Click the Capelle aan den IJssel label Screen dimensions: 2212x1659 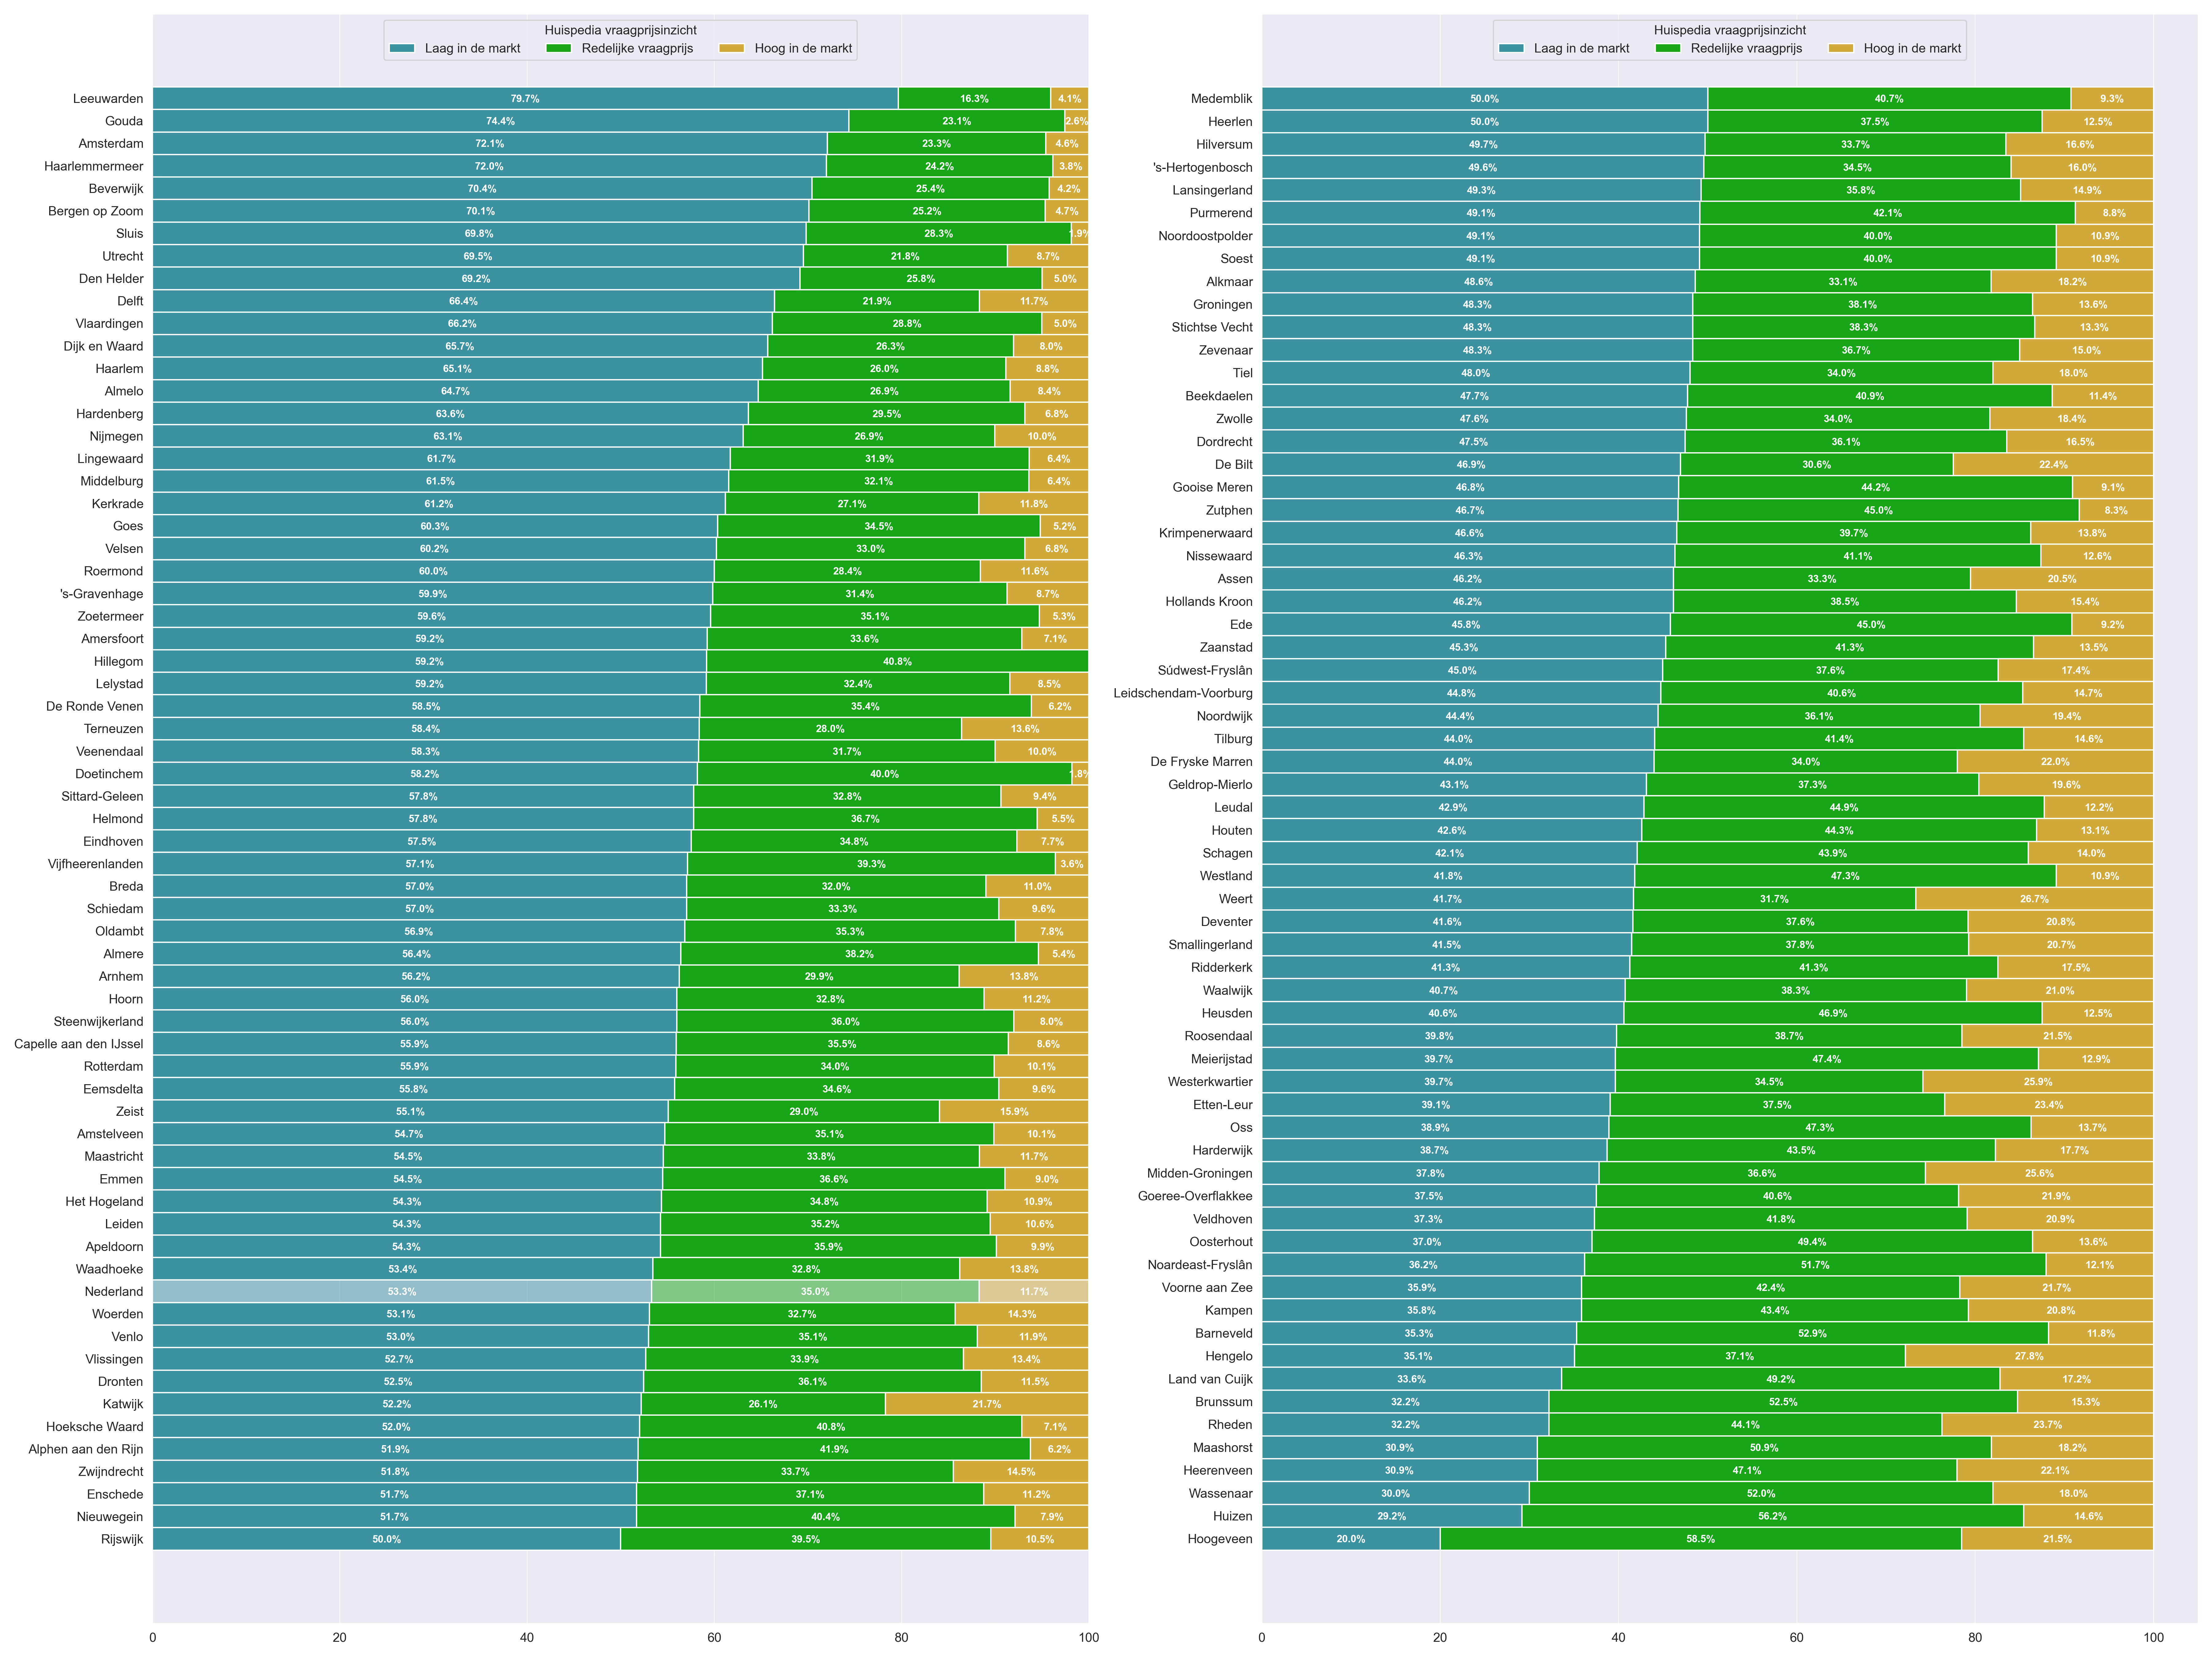(x=79, y=1044)
